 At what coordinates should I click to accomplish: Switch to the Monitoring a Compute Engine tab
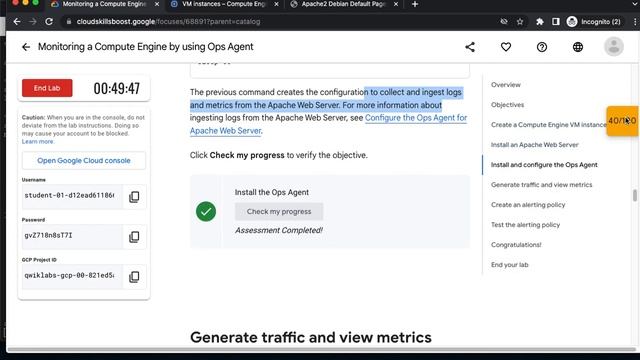pyautogui.click(x=104, y=4)
